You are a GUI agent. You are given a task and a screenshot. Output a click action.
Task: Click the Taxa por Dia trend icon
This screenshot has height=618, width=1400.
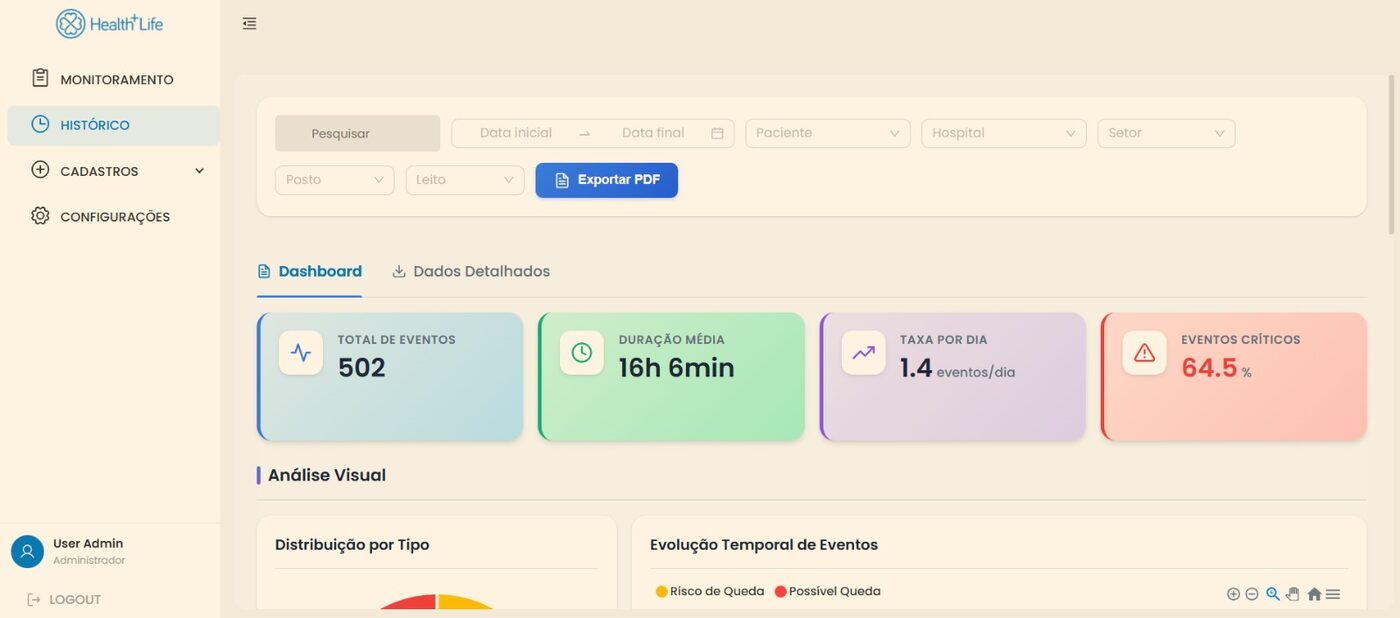863,352
